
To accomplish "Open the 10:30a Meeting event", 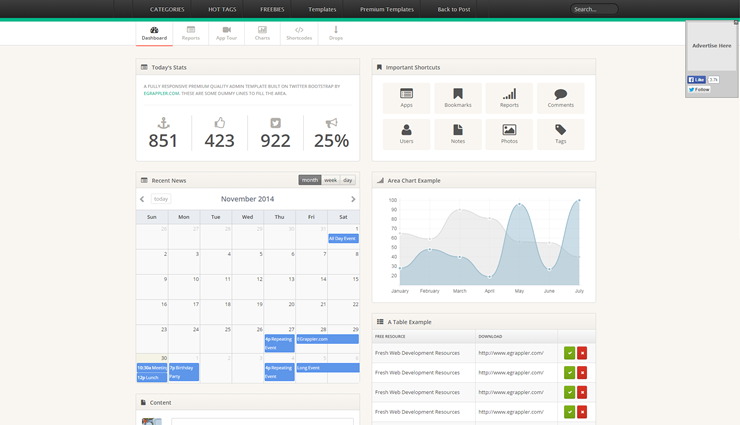I will (x=151, y=368).
